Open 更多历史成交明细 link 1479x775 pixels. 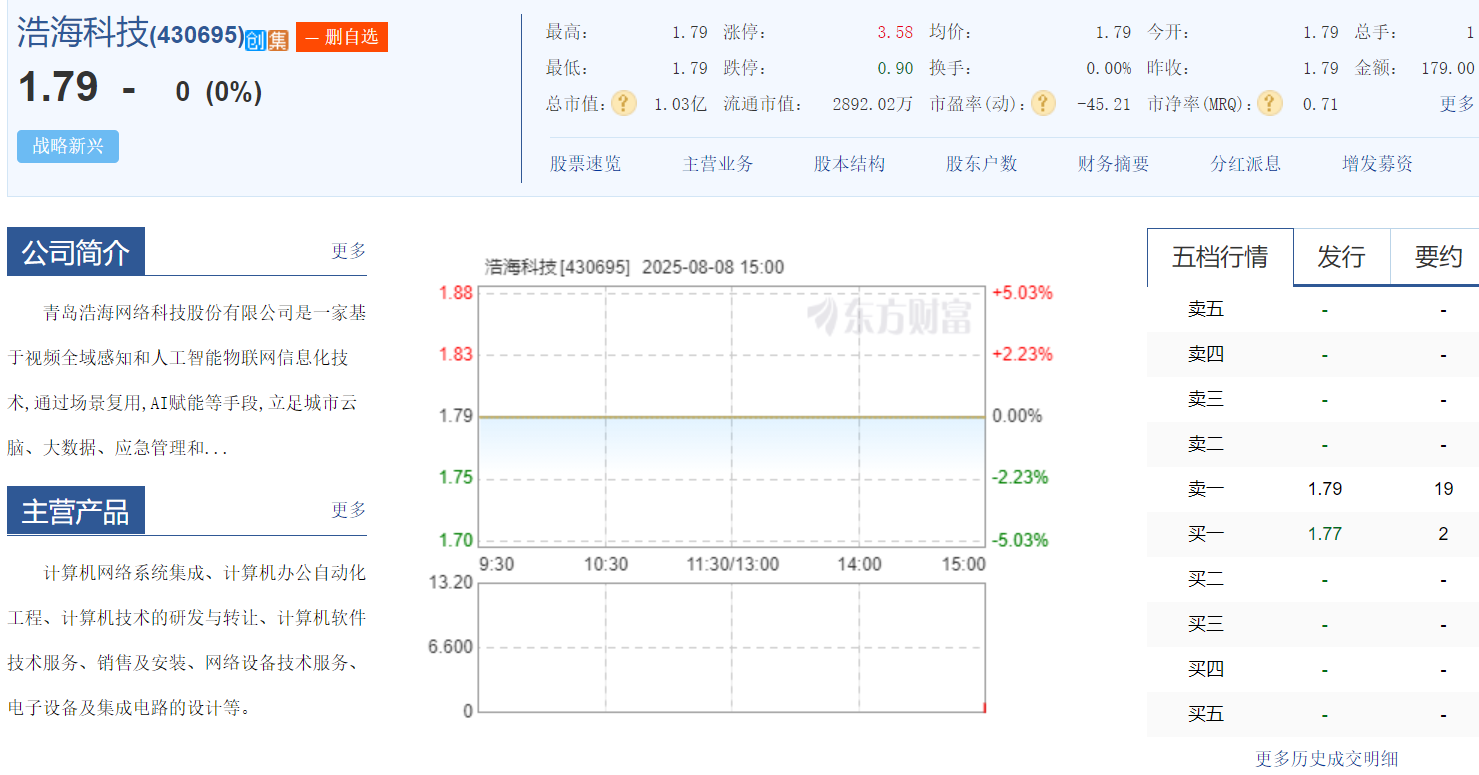(x=1327, y=759)
